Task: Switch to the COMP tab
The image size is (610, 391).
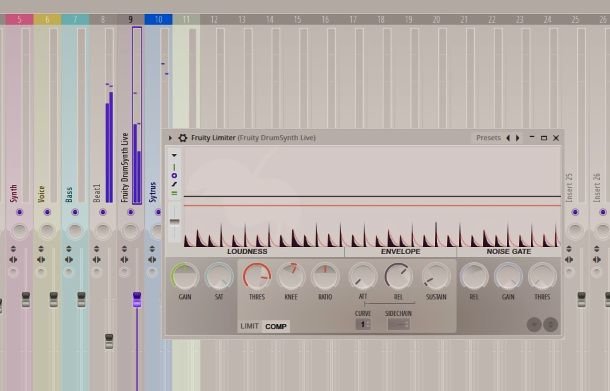Action: [276, 326]
